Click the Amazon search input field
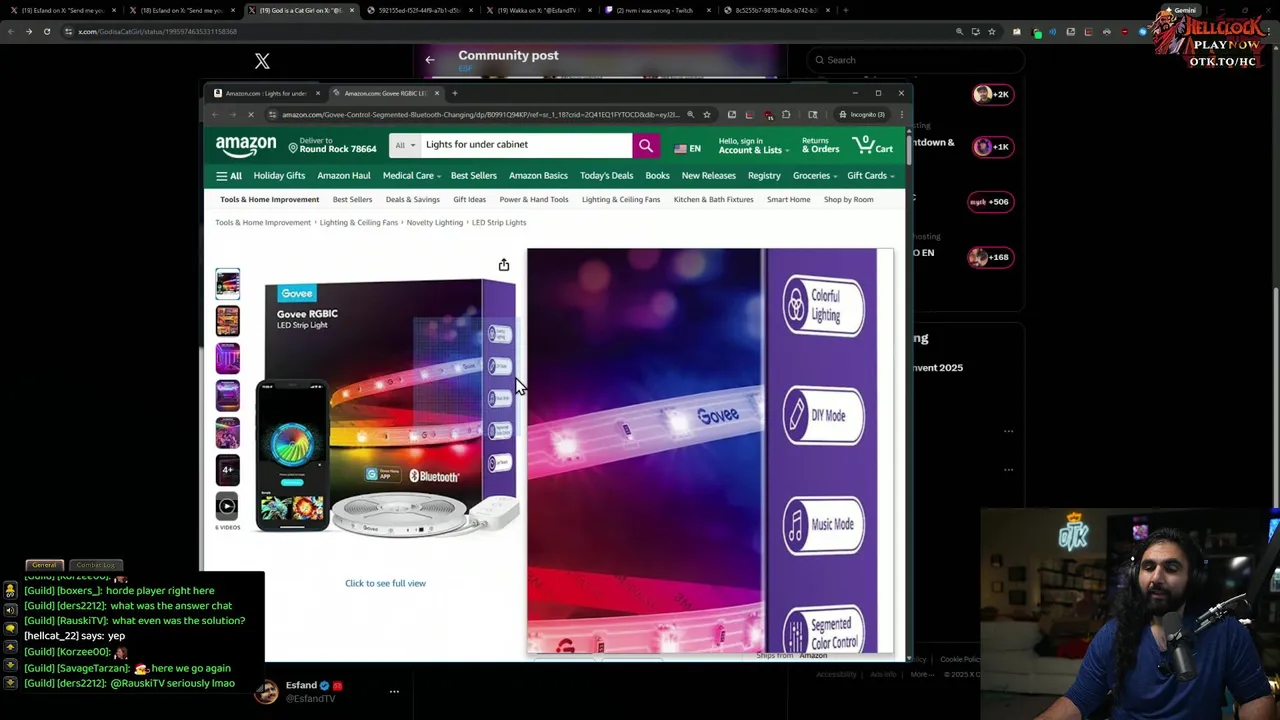 pos(526,146)
